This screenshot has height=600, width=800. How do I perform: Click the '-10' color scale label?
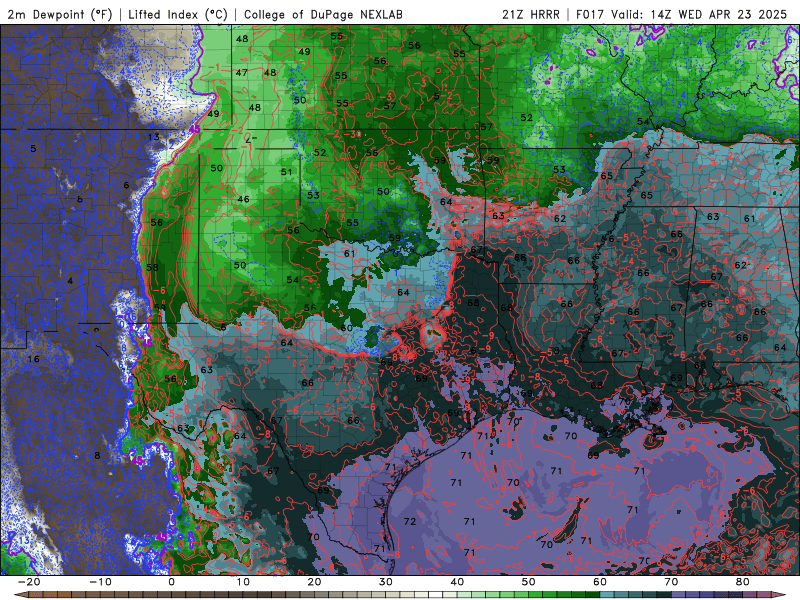coord(100,582)
